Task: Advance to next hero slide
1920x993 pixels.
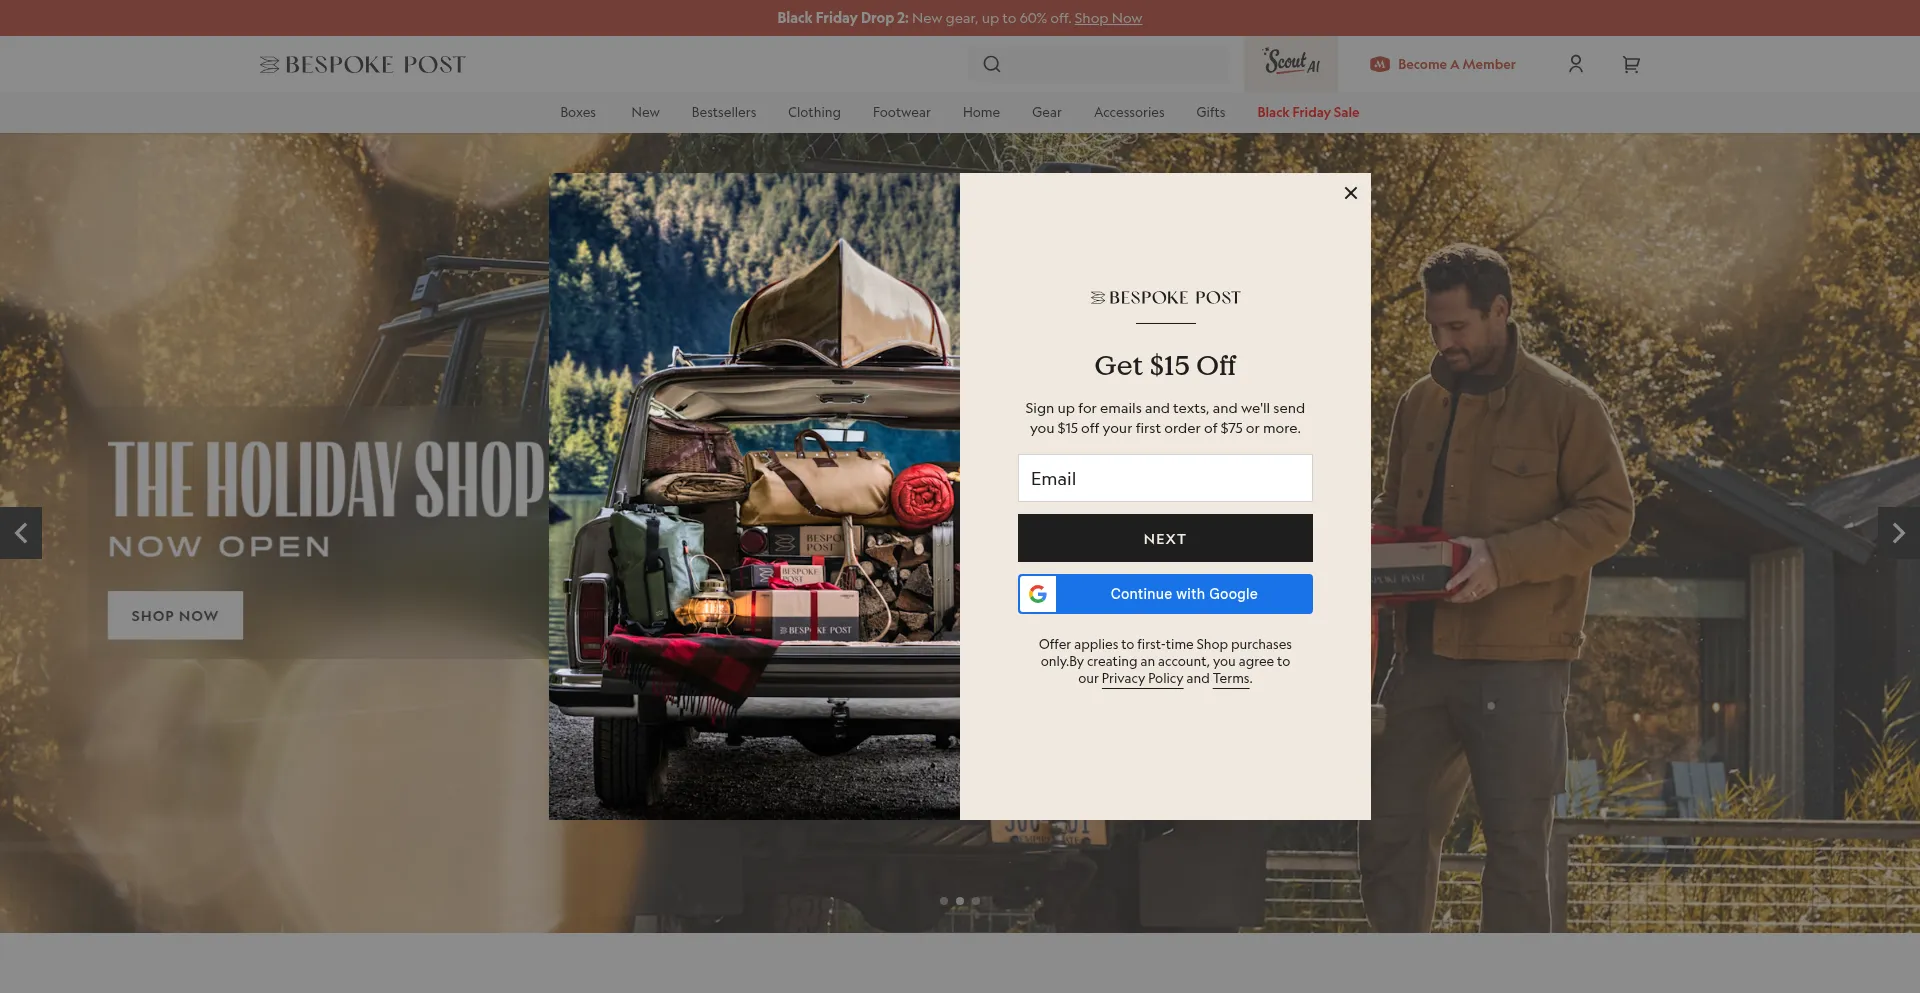Action: coord(1897,533)
